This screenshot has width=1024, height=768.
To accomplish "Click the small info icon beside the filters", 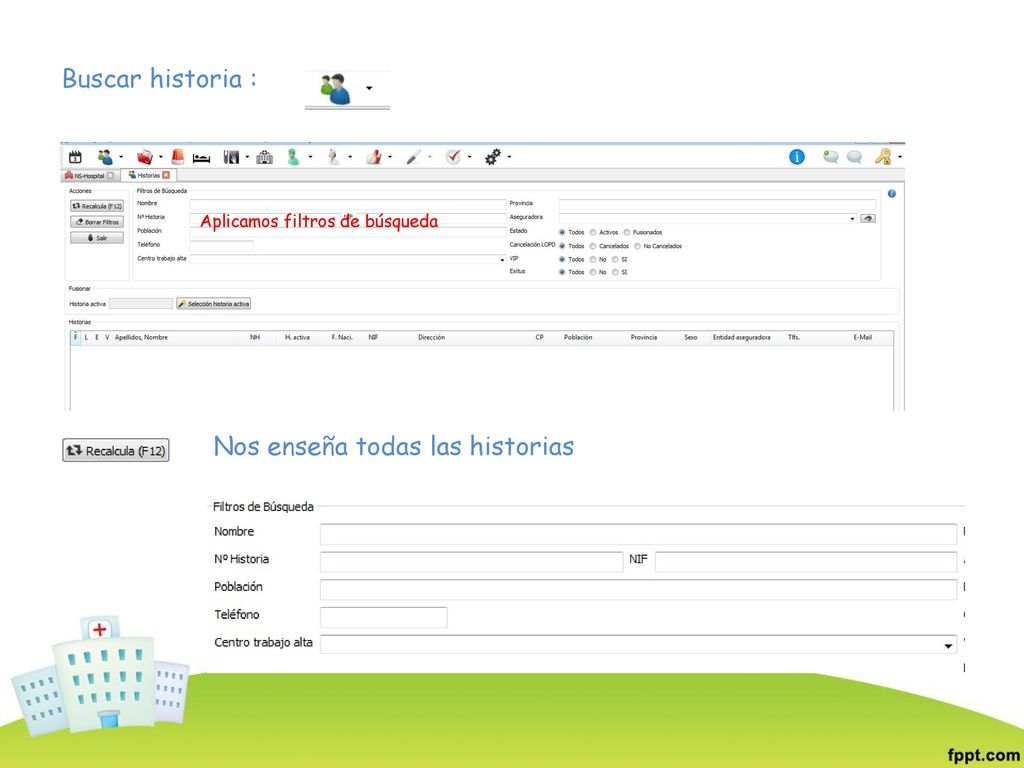I will 891,194.
